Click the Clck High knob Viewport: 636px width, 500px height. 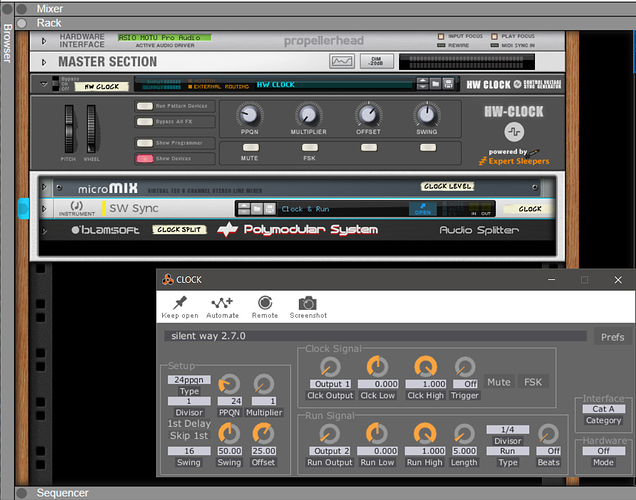pos(425,366)
